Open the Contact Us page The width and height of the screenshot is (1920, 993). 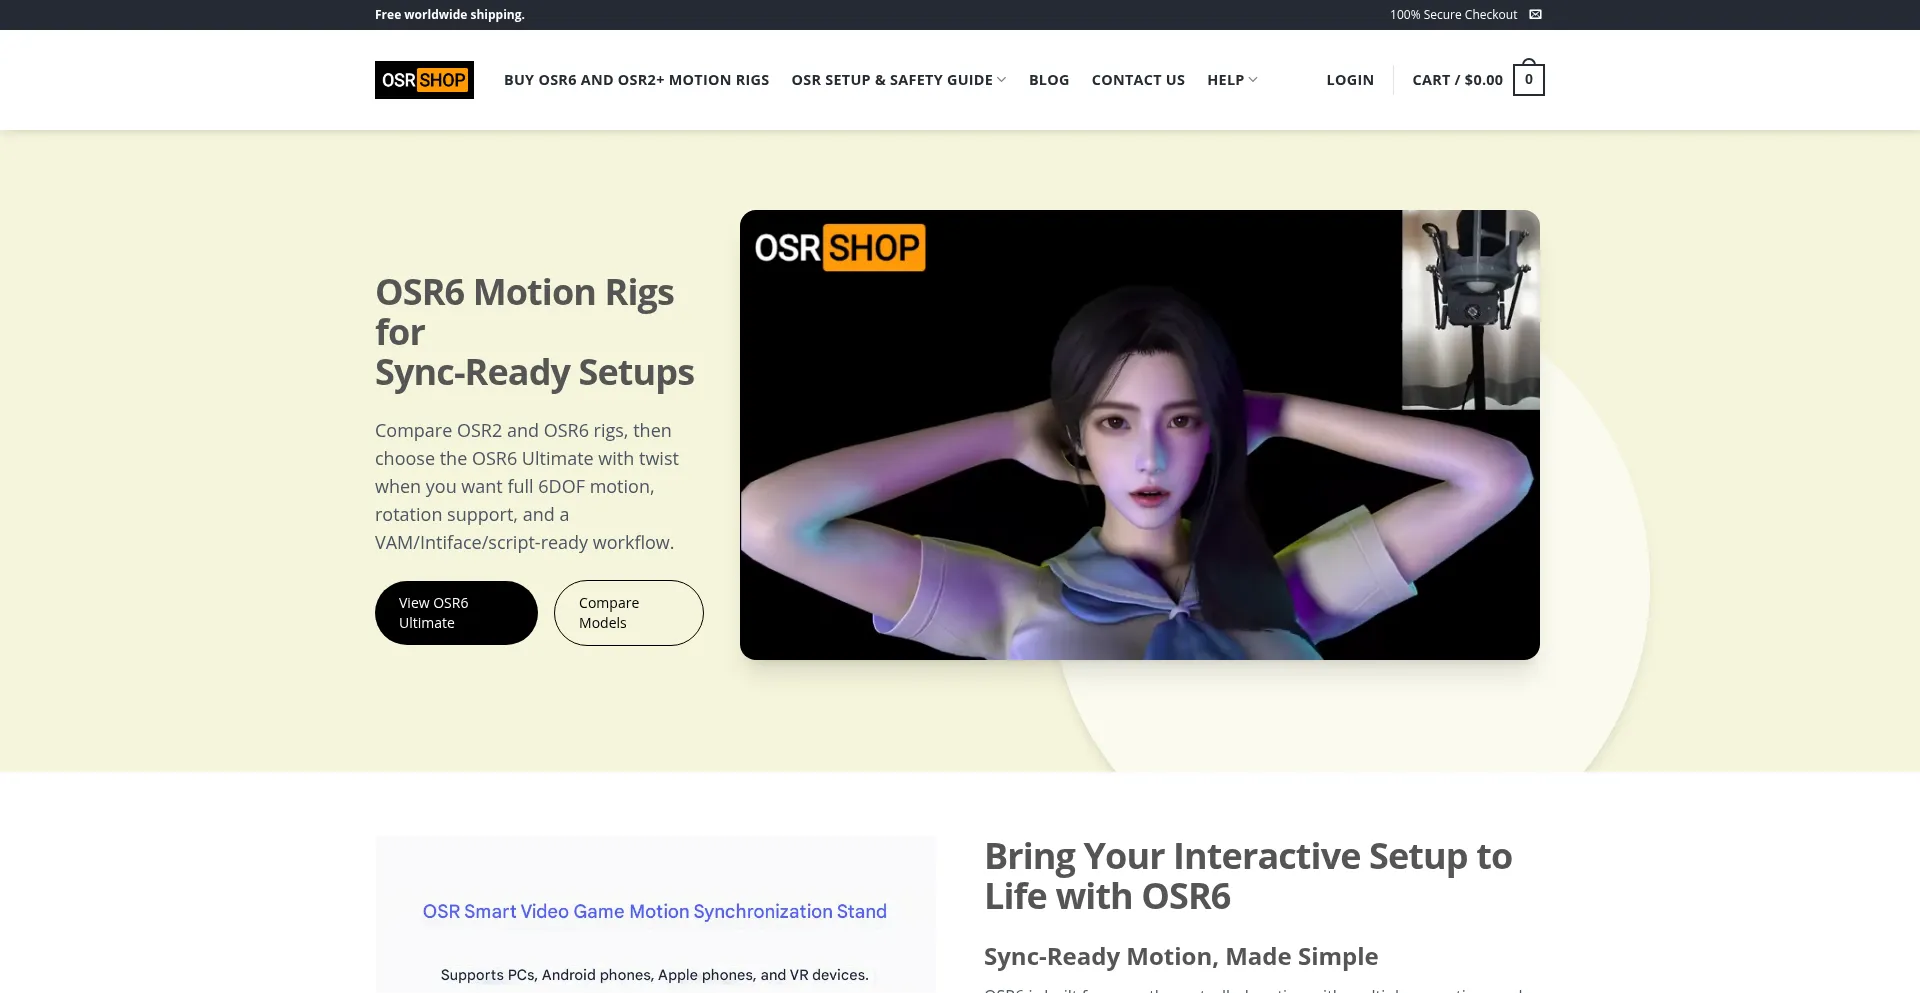click(1138, 80)
